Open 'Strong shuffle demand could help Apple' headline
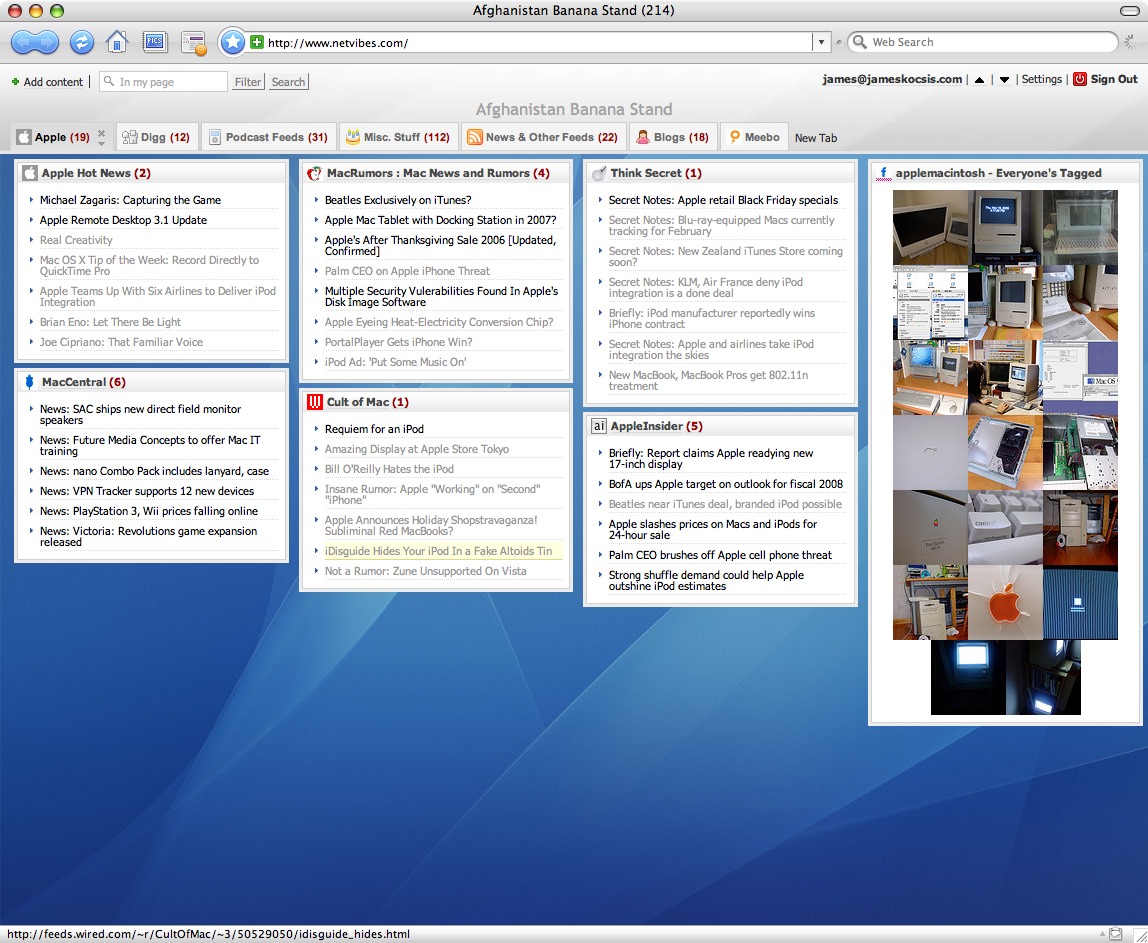Screen dimensions: 1148x943 706,581
